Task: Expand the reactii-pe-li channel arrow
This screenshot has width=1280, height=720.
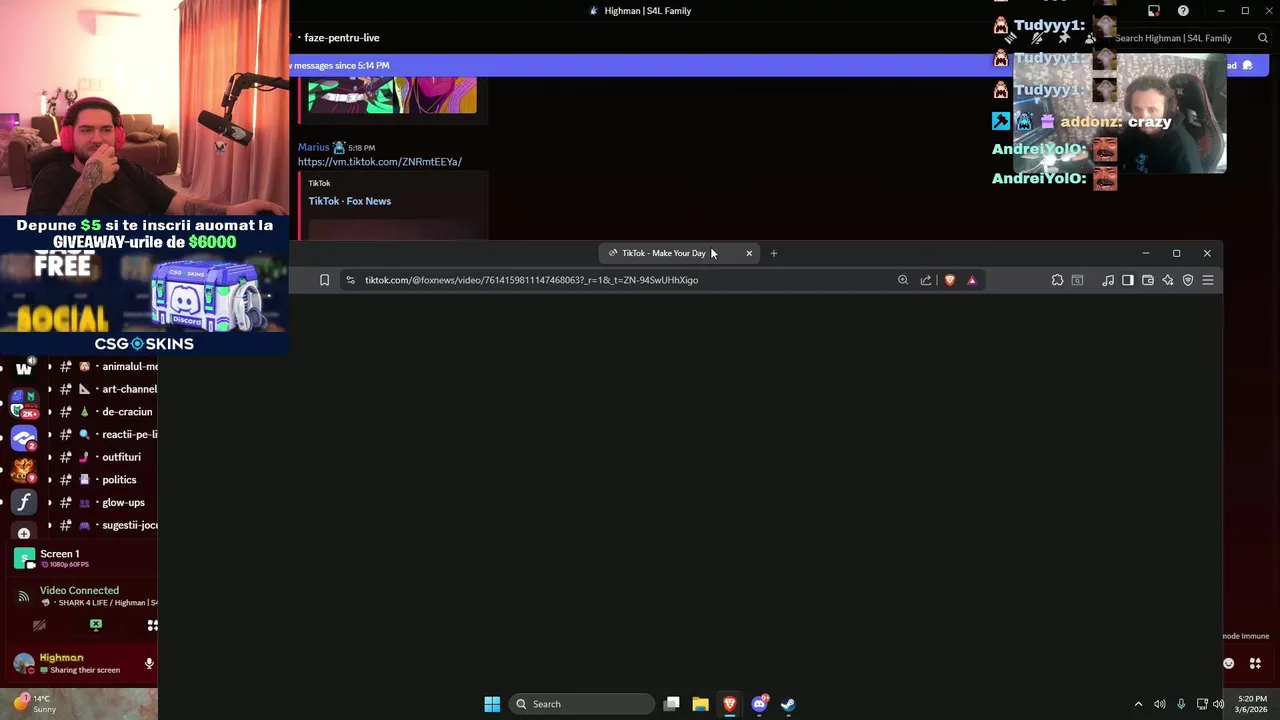Action: (x=50, y=434)
